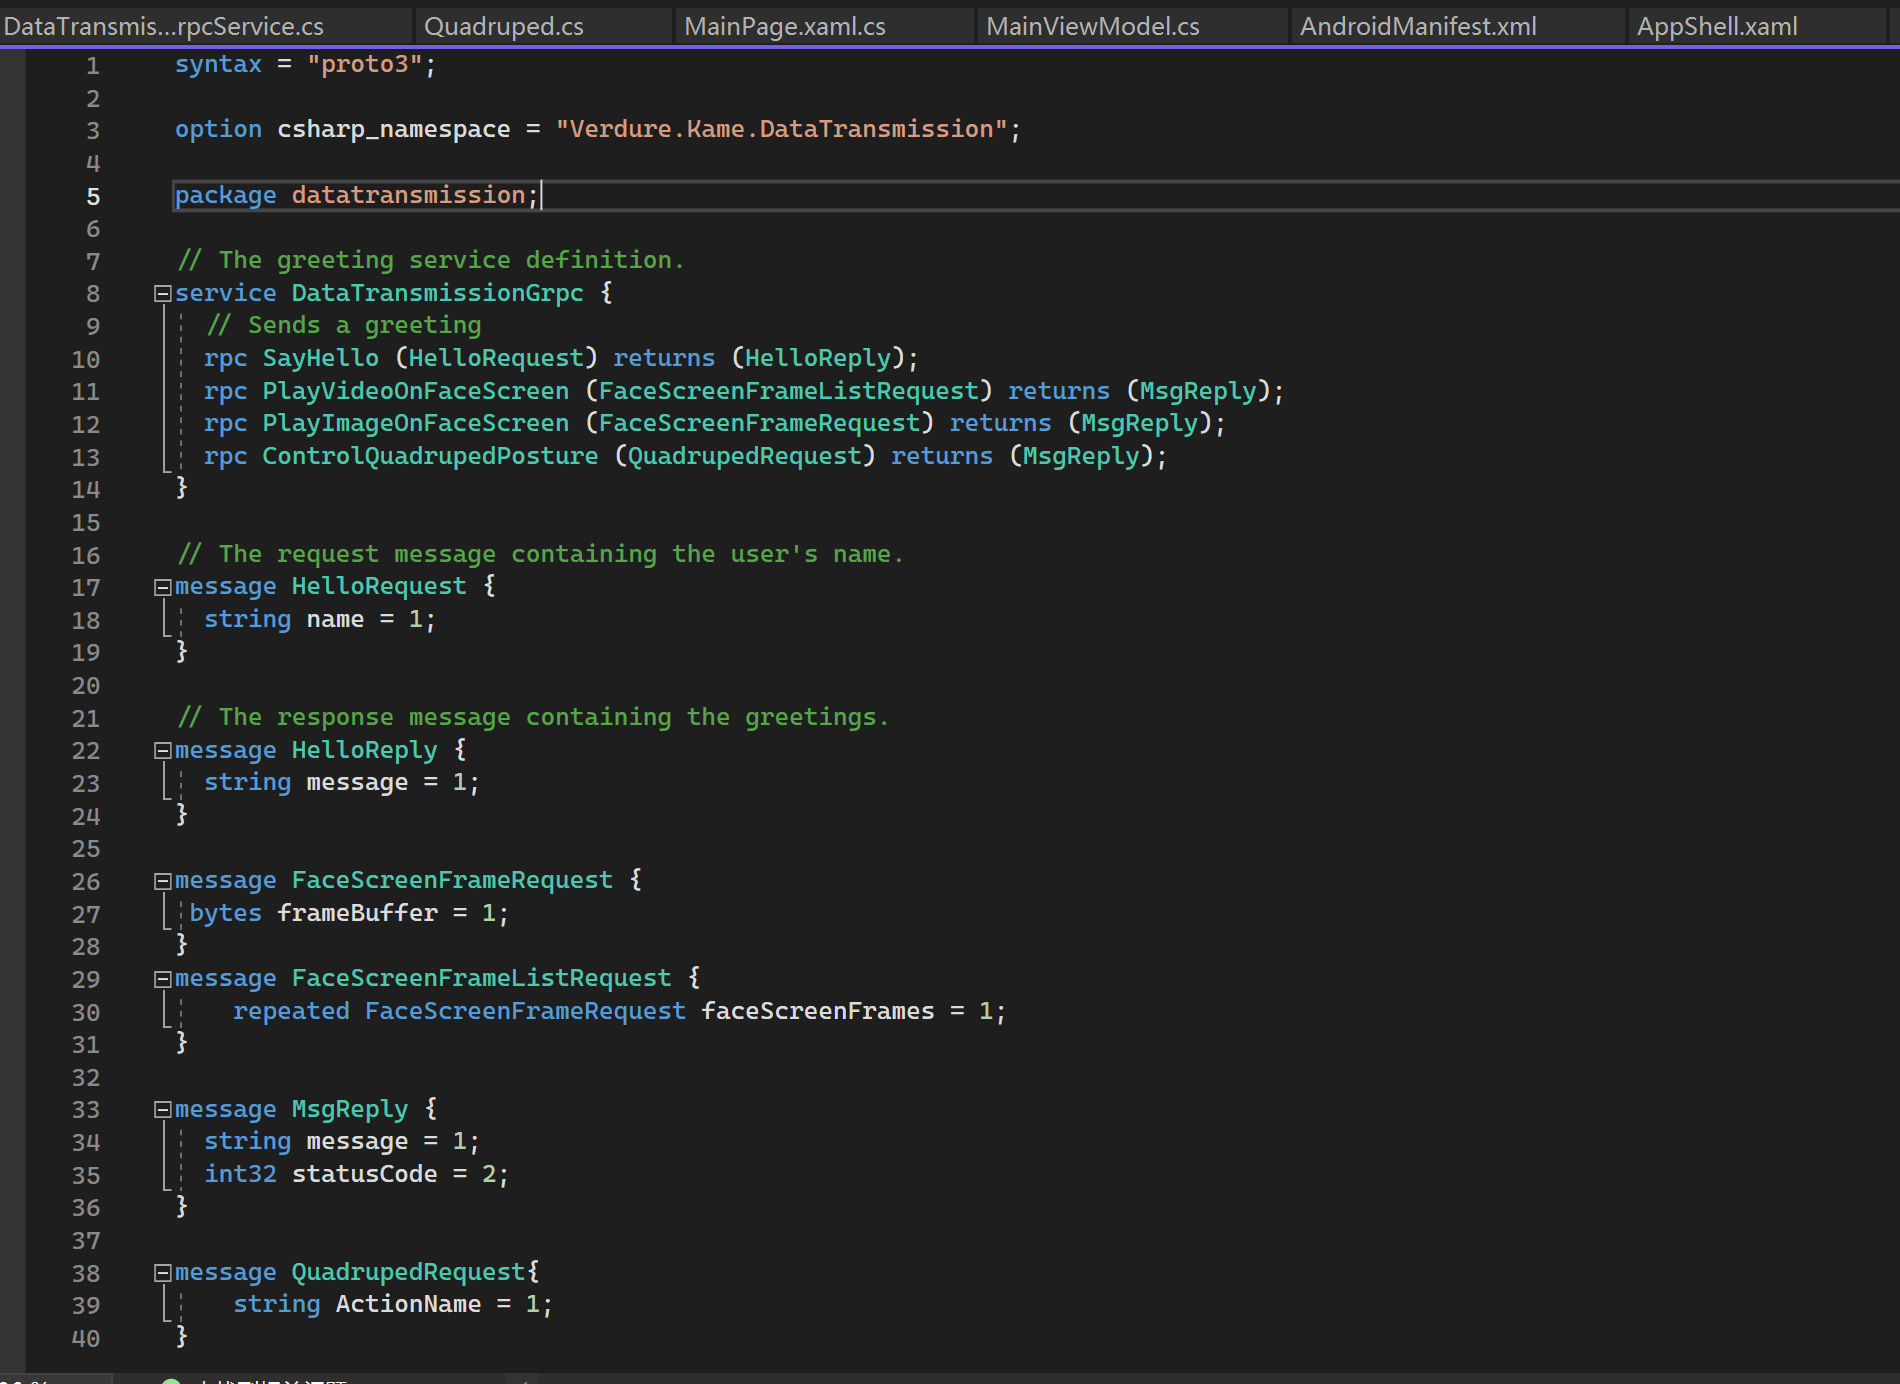Image resolution: width=1900 pixels, height=1384 pixels.
Task: Click the "Verdure.Kame.DataTransmission" string
Action: (x=781, y=129)
